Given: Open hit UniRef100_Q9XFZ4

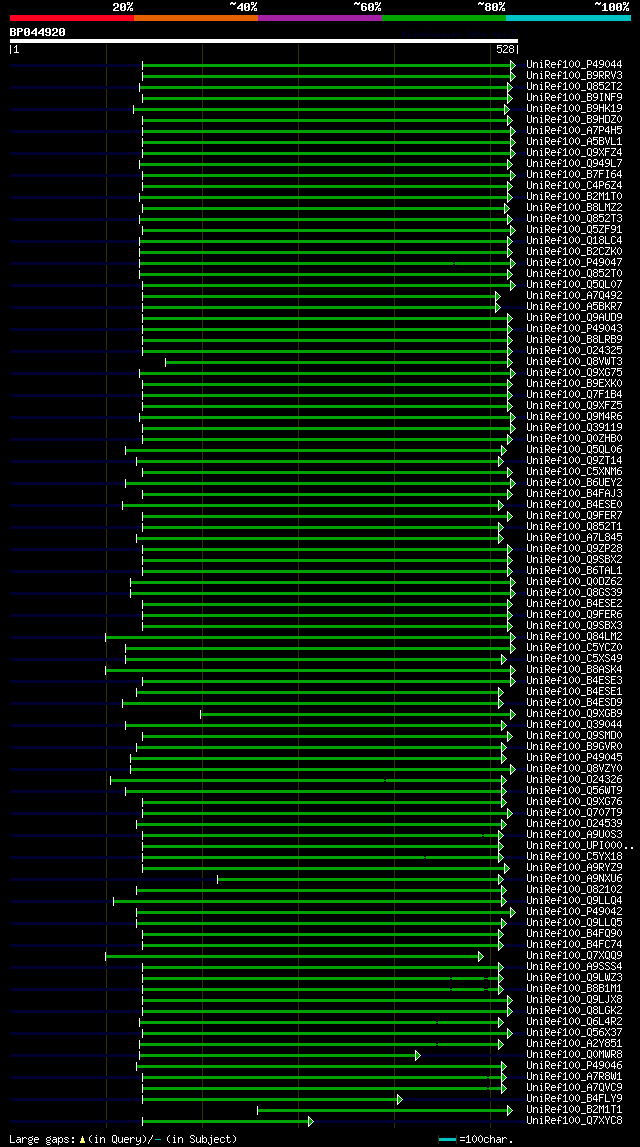Looking at the screenshot, I should (x=574, y=152).
